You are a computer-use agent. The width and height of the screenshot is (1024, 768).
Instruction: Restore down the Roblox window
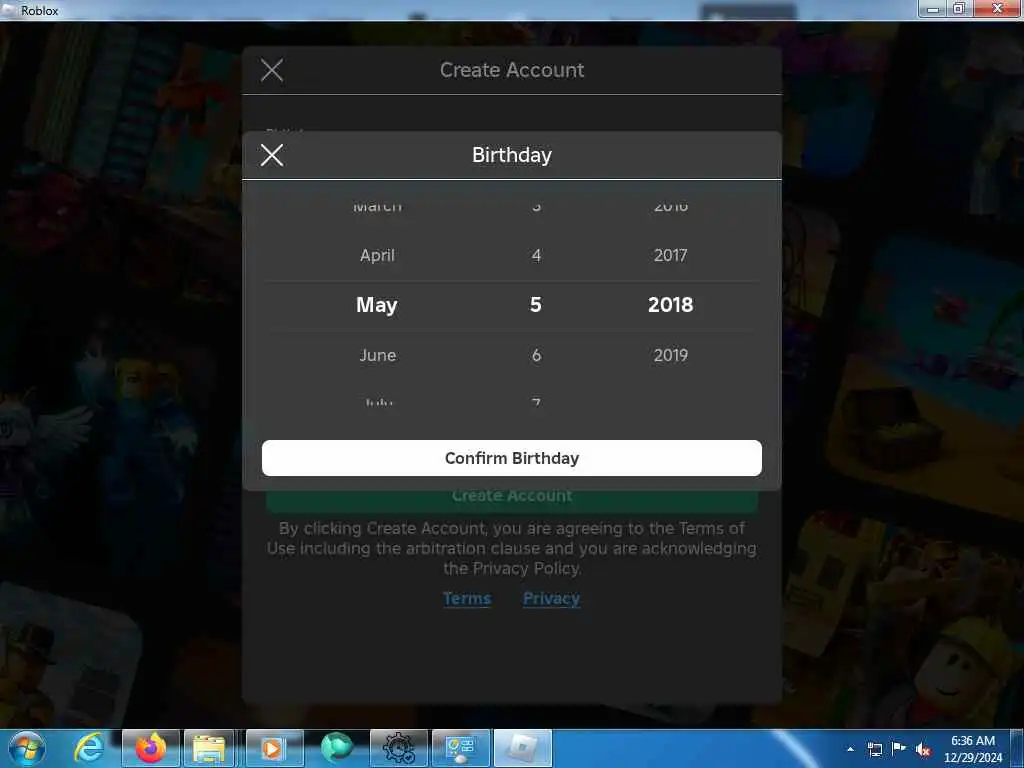959,9
